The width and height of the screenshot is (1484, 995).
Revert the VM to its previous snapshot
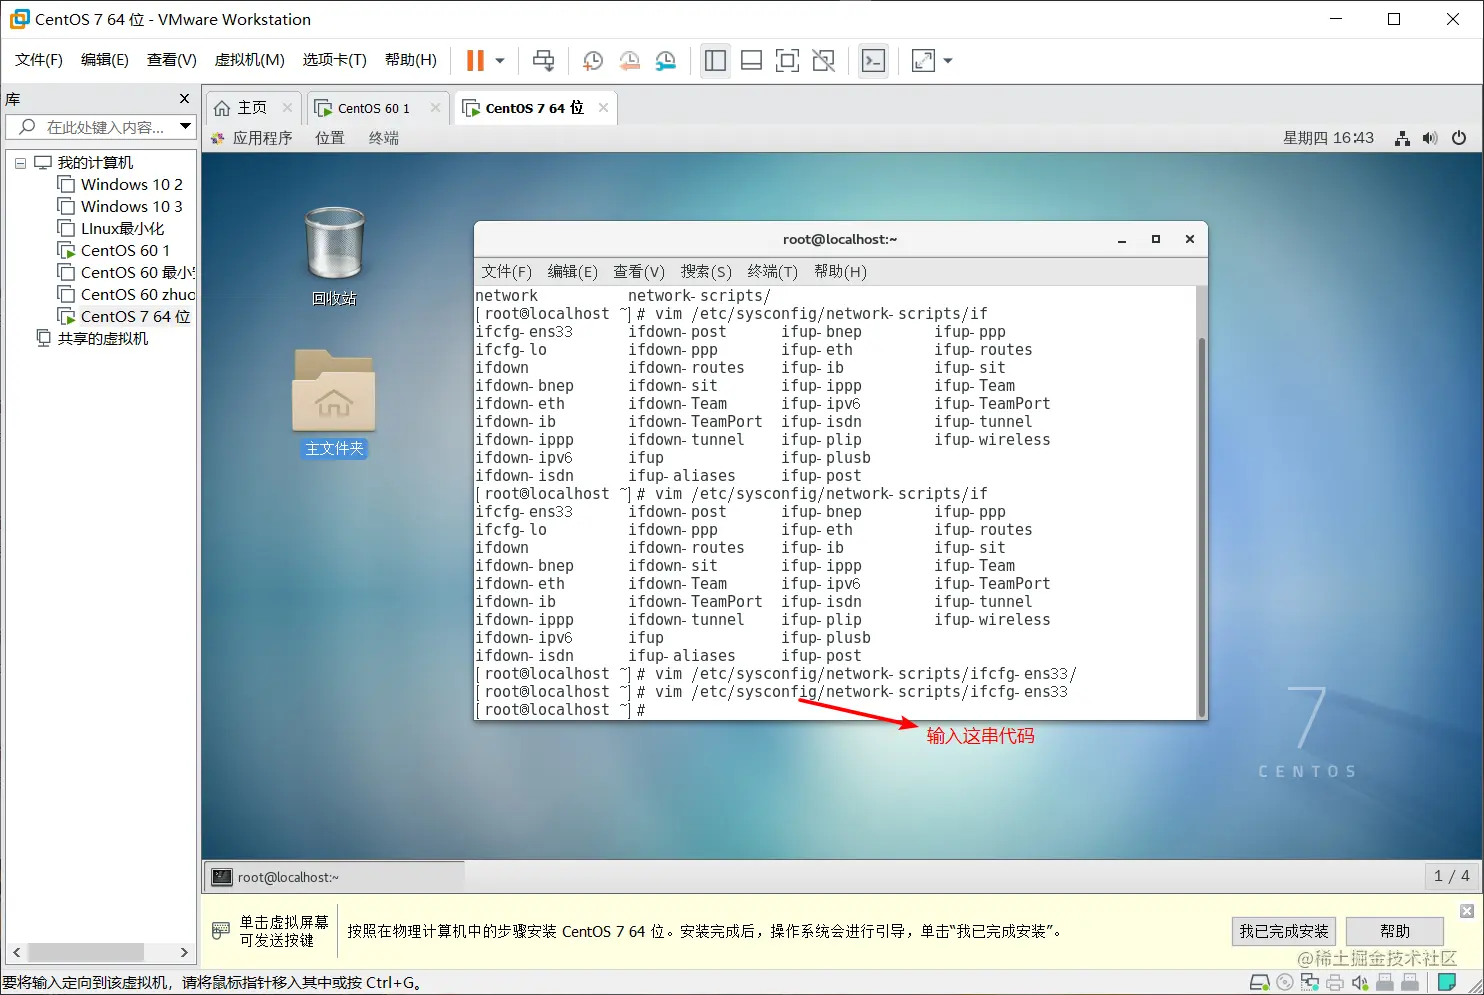629,61
